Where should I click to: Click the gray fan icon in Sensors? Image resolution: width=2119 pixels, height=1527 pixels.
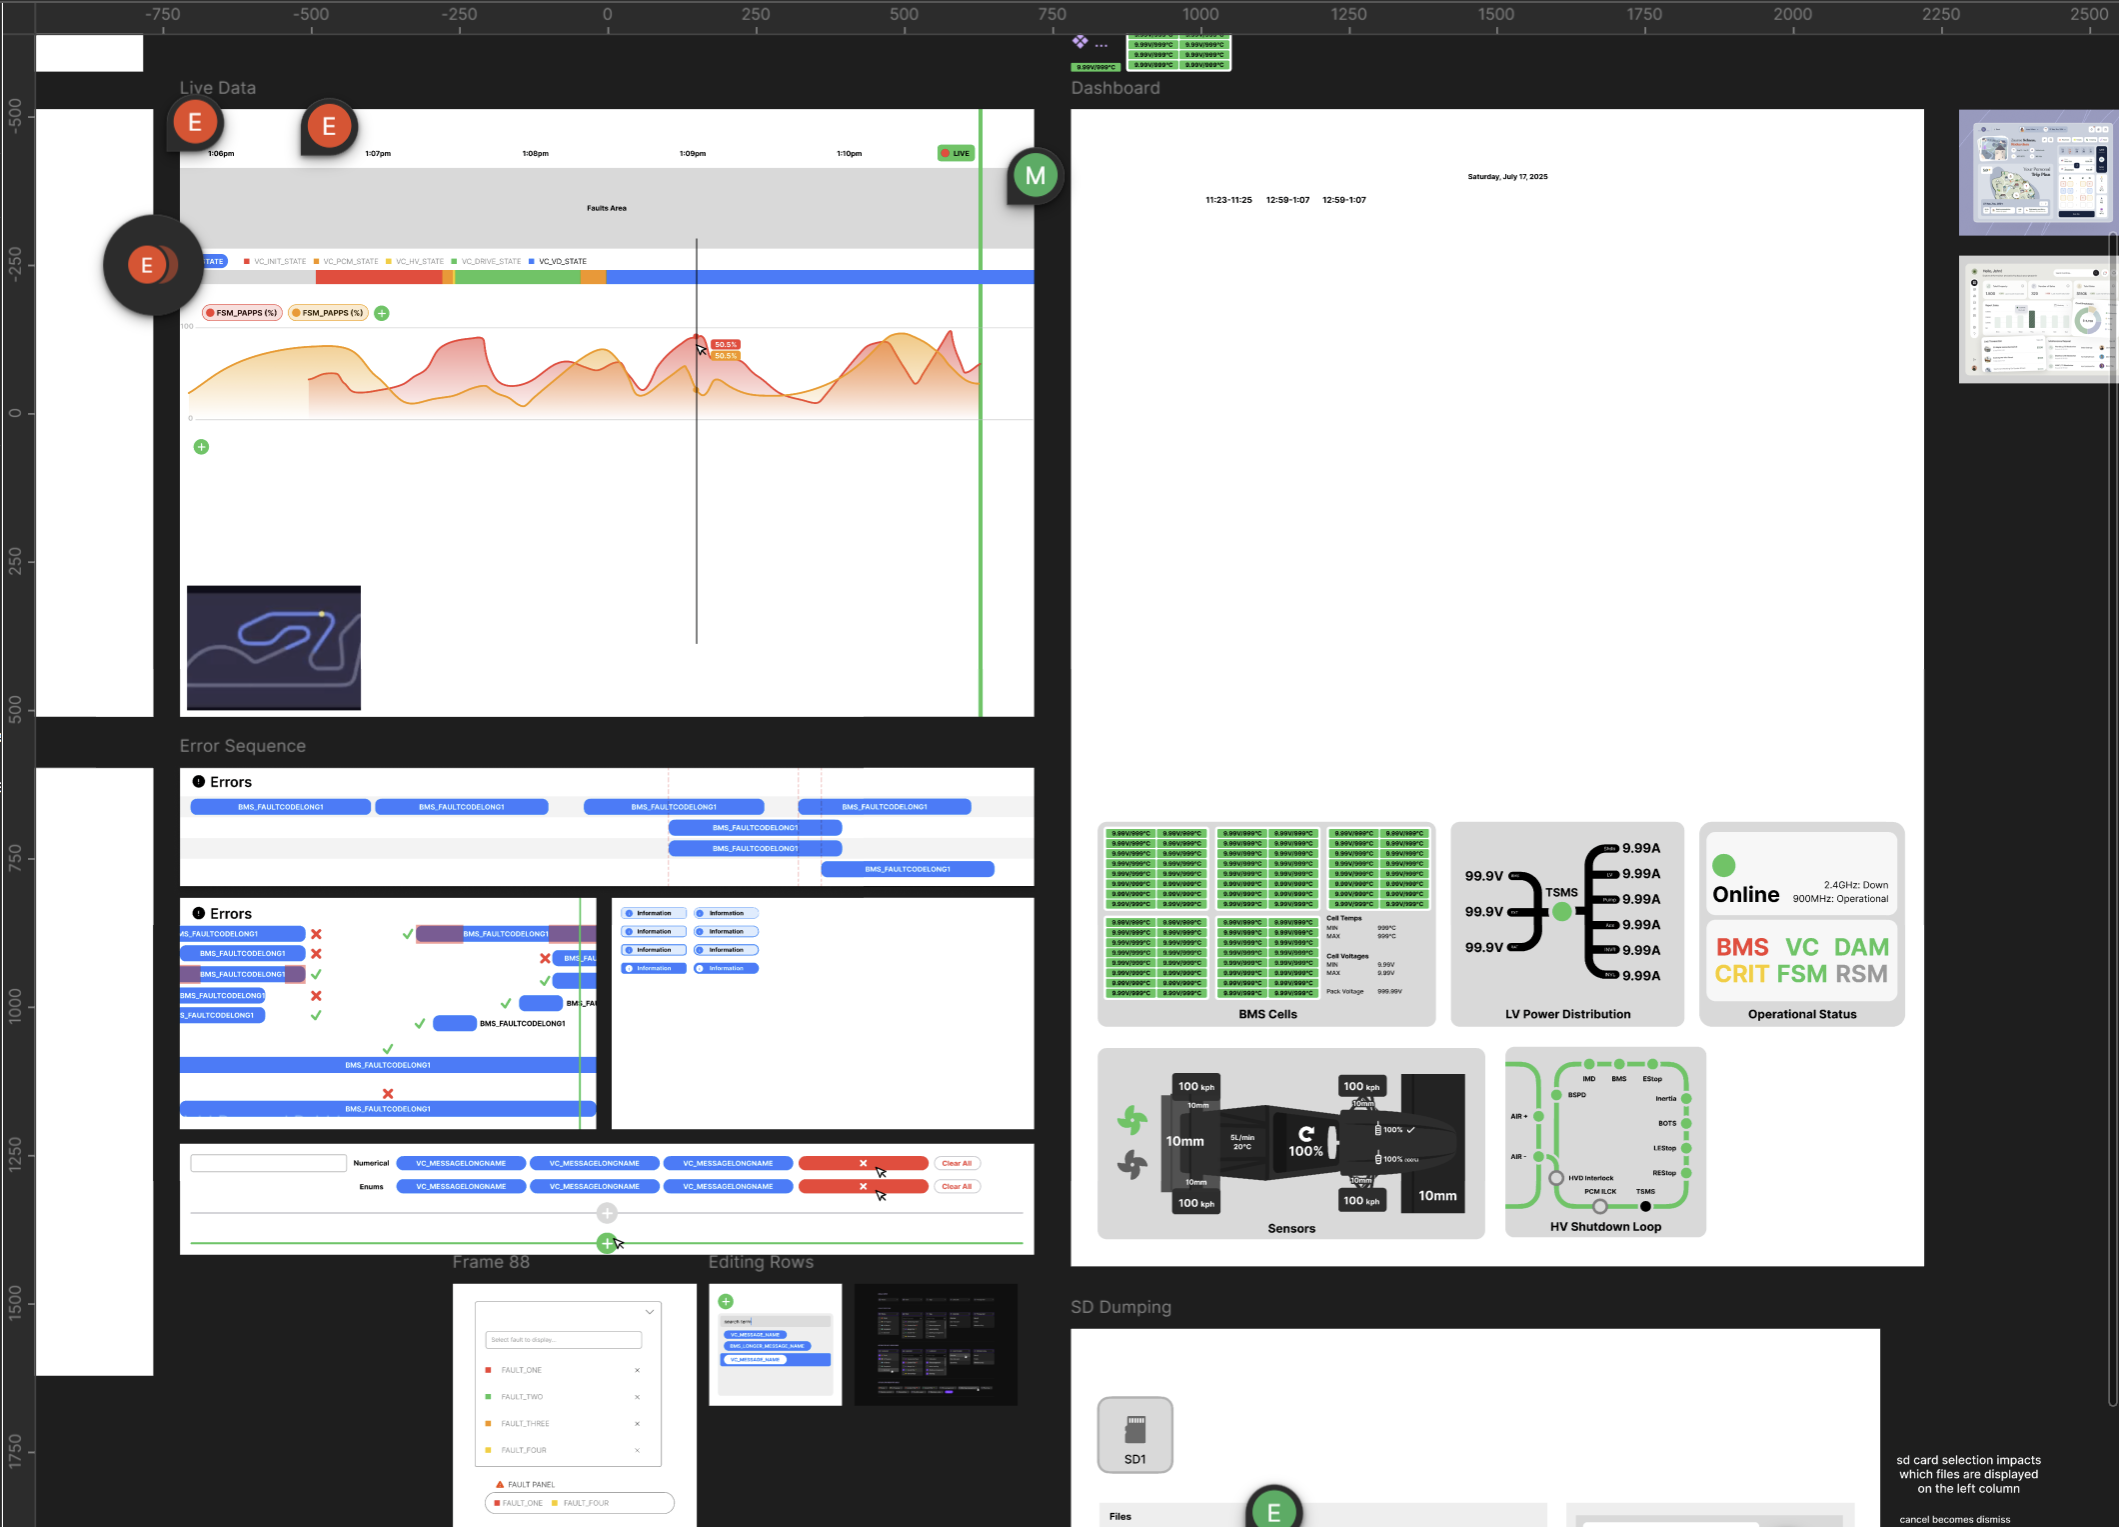point(1132,1165)
